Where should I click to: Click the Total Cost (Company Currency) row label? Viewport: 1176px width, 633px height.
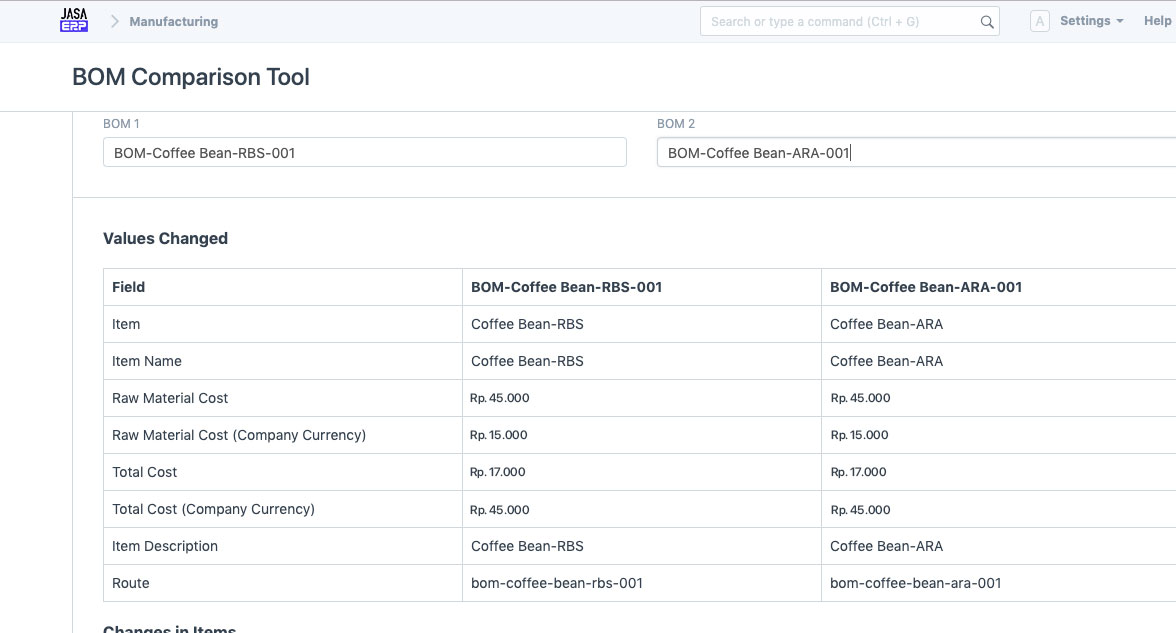tap(213, 509)
